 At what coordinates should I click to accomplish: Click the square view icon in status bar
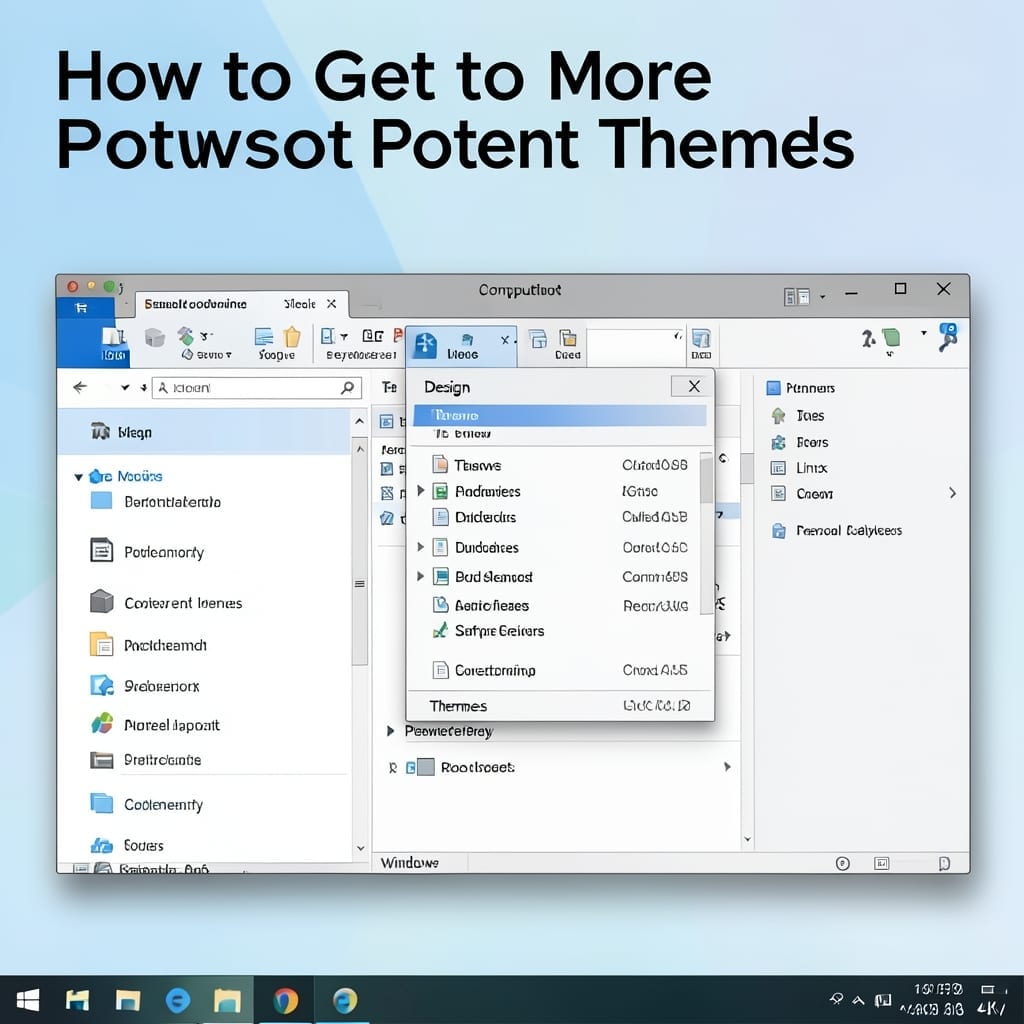point(881,863)
